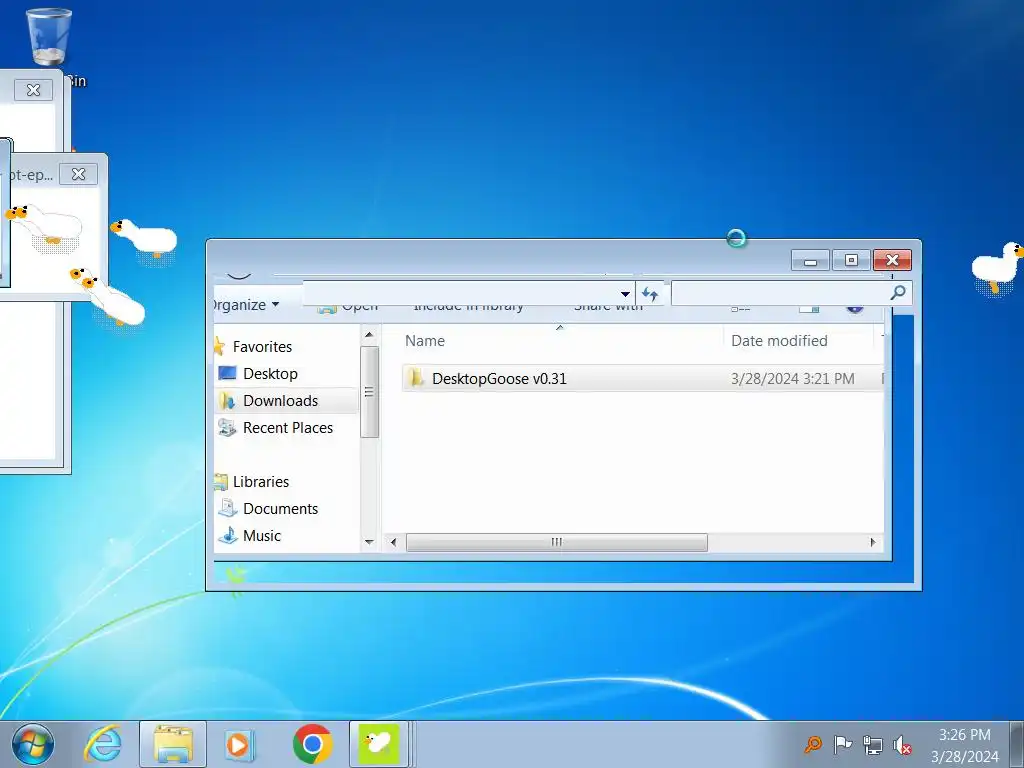Open the Music library
This screenshot has height=768, width=1024.
(x=262, y=536)
